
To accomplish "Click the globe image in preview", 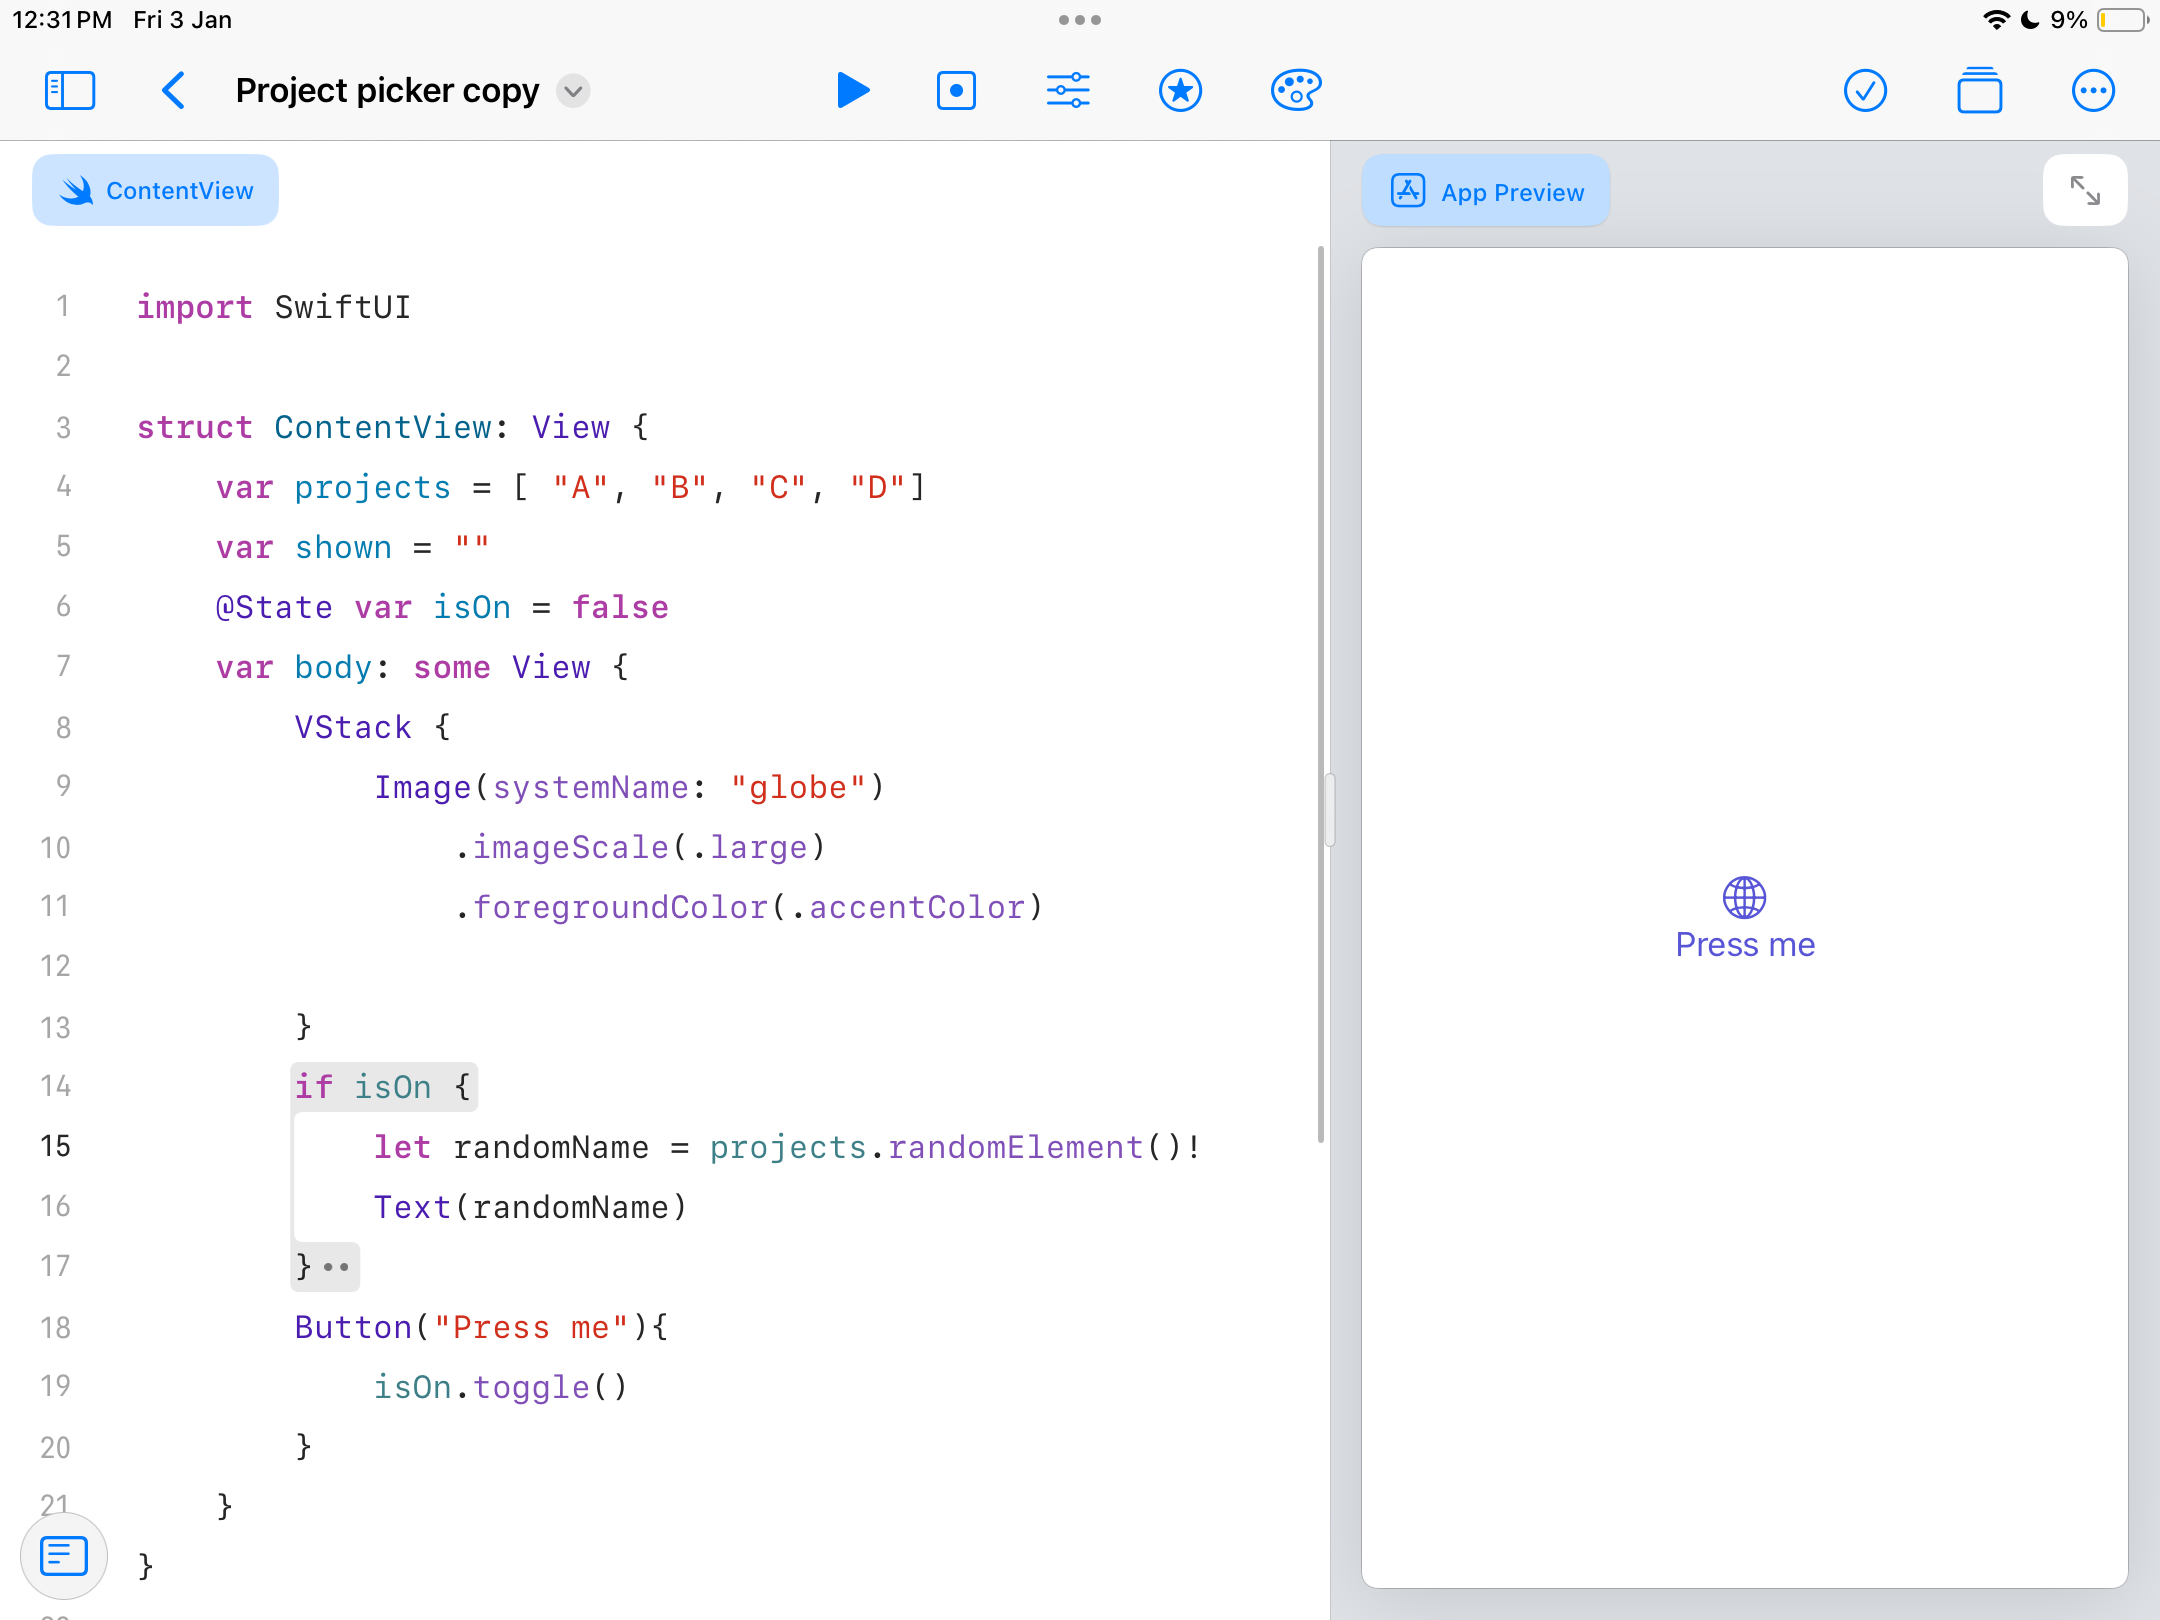I will point(1744,898).
